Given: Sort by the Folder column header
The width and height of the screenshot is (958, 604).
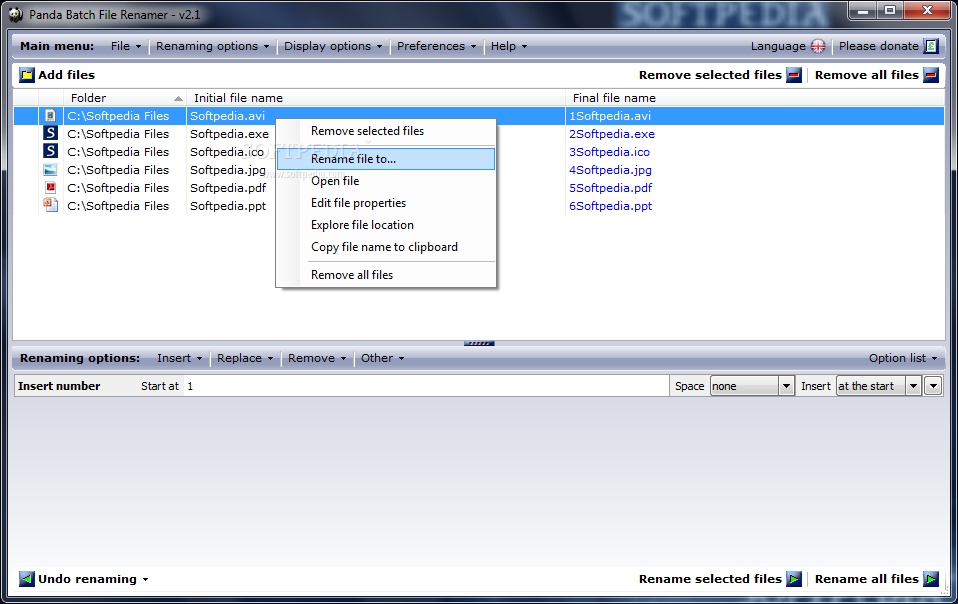Looking at the screenshot, I should coord(125,98).
